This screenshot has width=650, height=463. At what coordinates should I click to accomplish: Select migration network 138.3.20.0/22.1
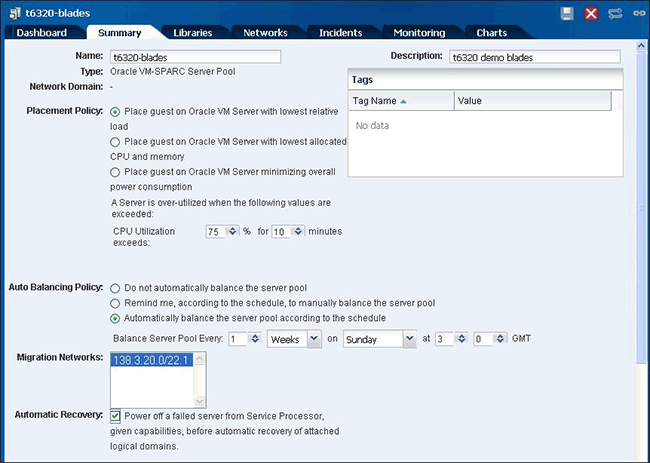pos(152,360)
